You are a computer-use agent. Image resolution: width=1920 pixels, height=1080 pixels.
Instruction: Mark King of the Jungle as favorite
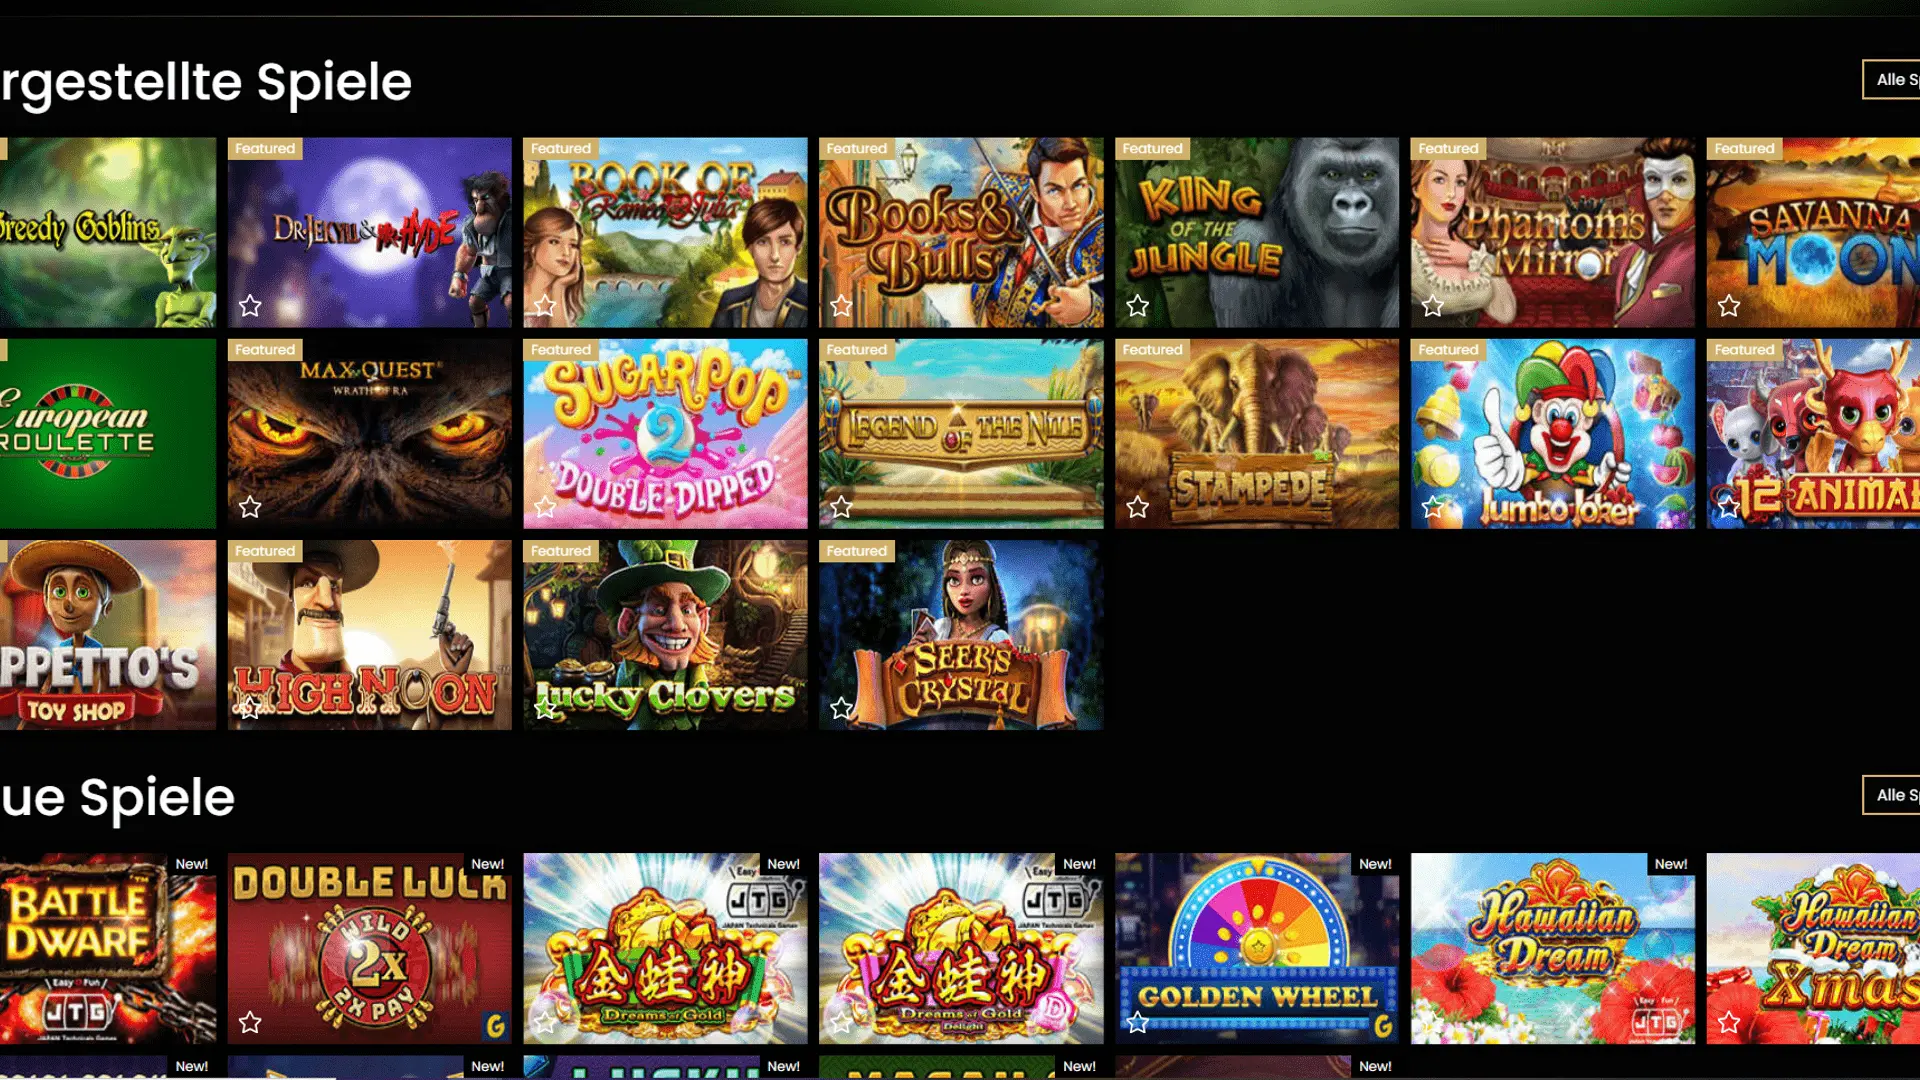click(x=1137, y=306)
